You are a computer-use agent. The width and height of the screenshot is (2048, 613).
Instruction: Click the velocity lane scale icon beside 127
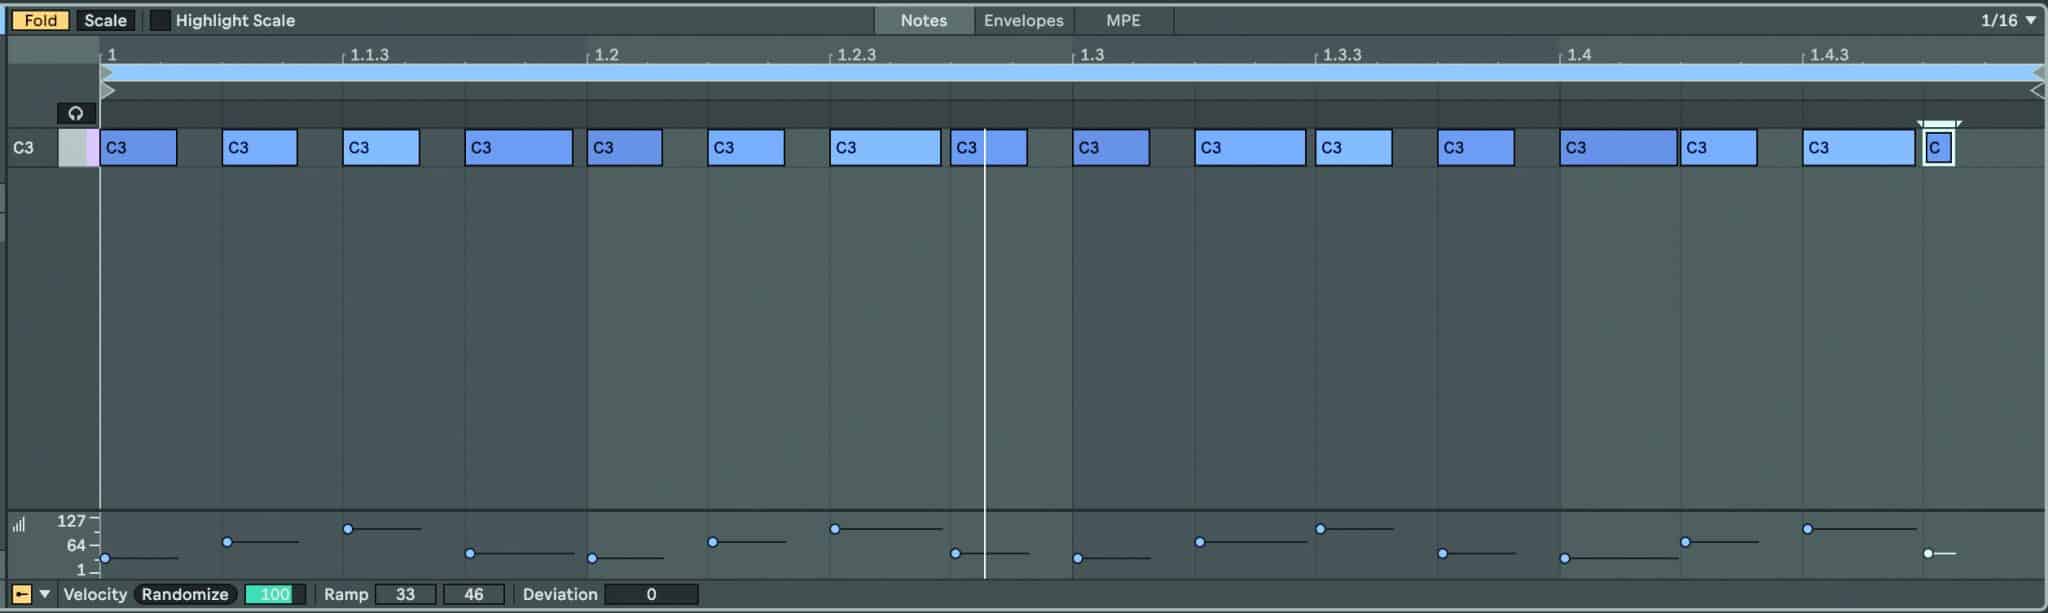19,524
